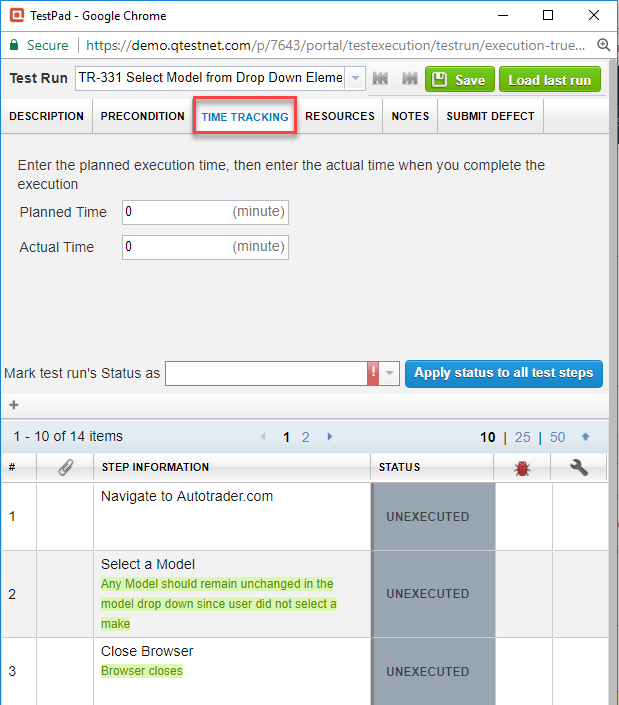Click the next page arrow in pager

click(x=330, y=437)
